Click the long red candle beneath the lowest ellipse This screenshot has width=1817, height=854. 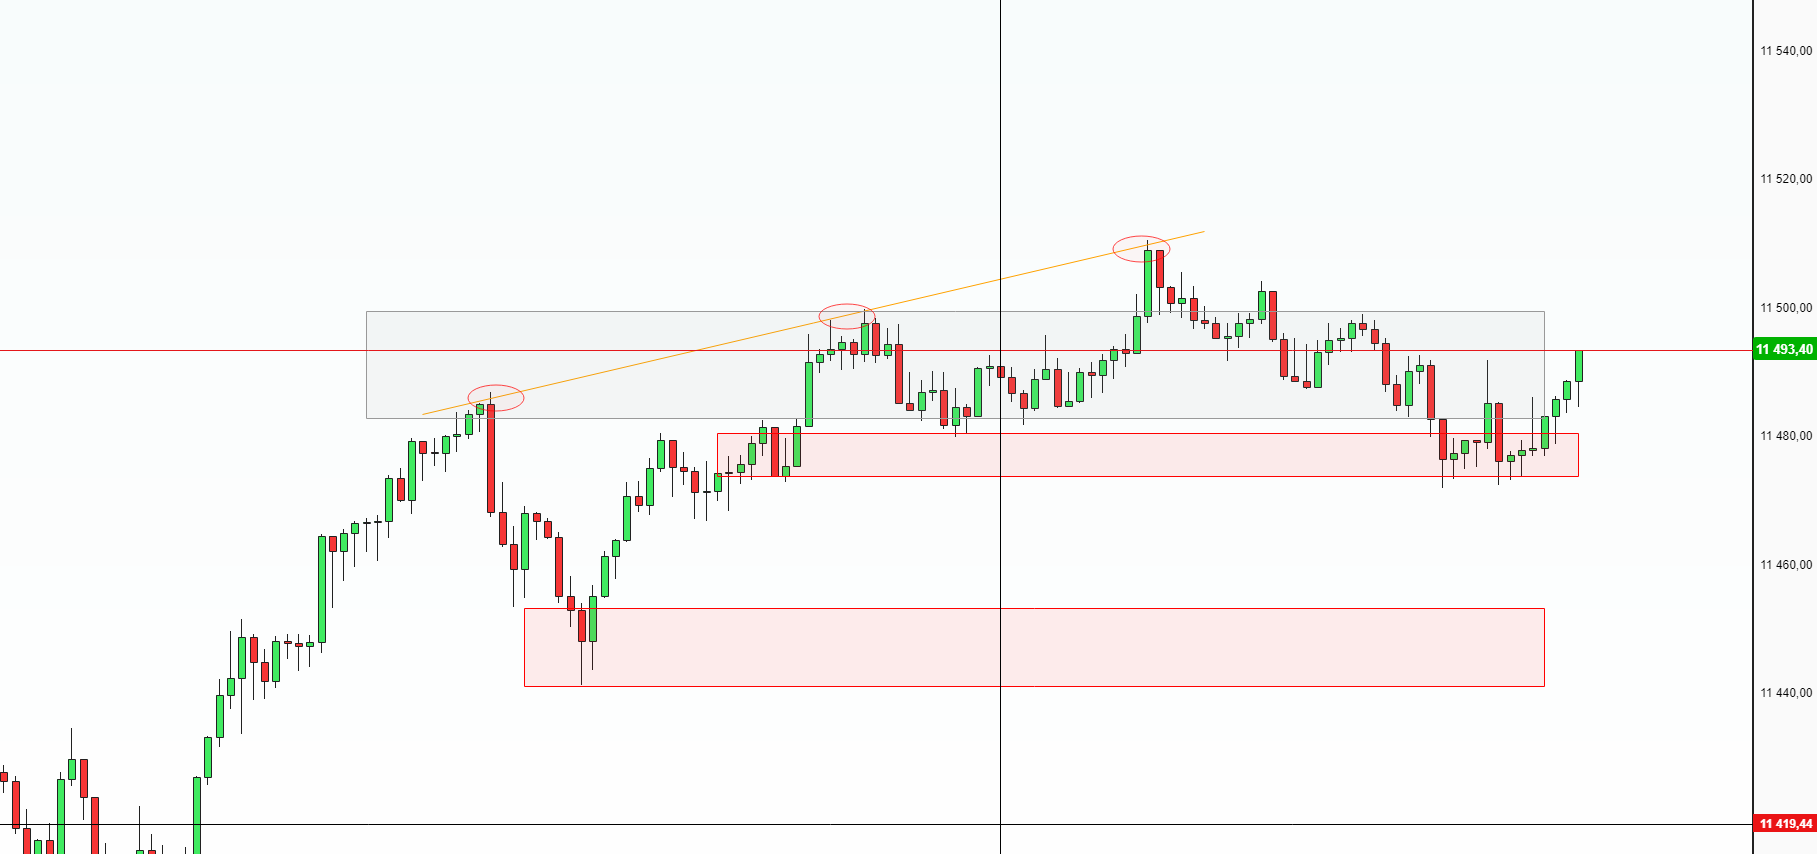[490, 458]
